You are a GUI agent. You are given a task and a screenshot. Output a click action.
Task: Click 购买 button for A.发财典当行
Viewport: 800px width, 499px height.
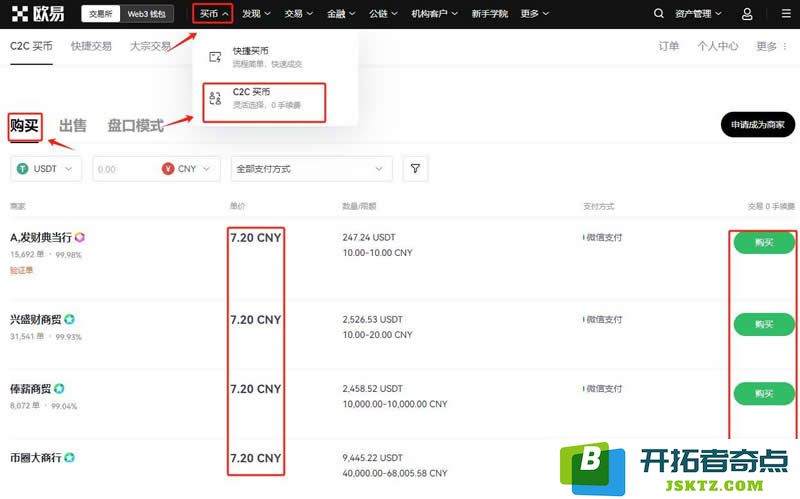pos(764,242)
